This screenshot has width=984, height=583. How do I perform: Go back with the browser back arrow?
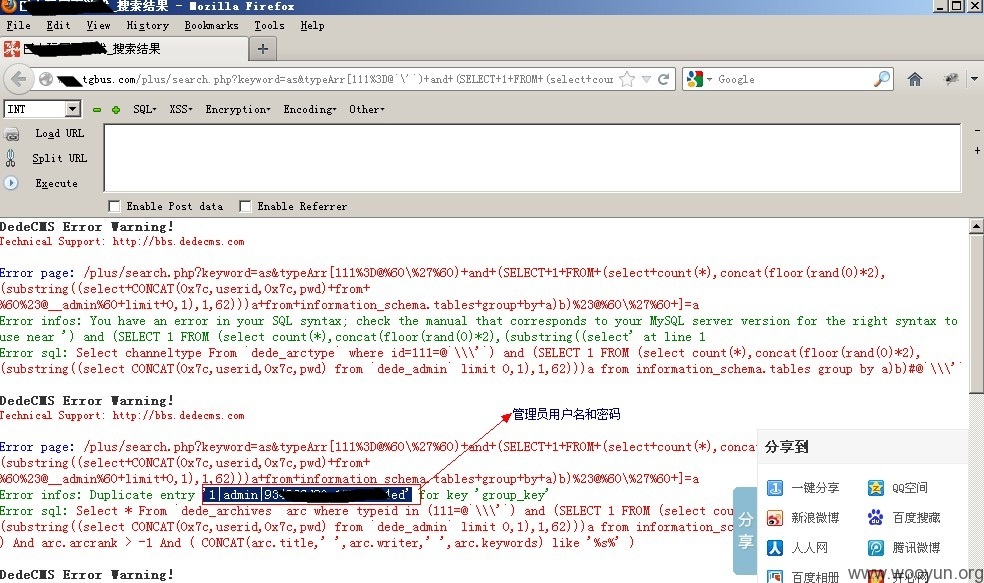click(18, 80)
